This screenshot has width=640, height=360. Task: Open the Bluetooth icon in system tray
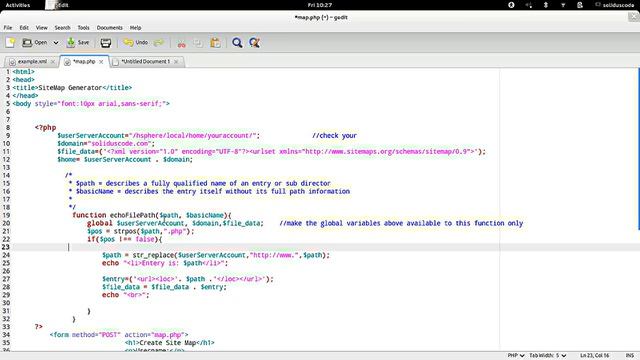[546, 5]
